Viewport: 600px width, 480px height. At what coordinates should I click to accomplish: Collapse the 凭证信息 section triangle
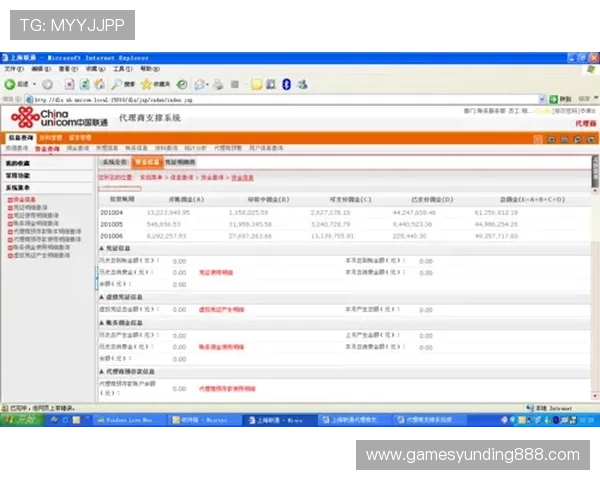click(x=101, y=247)
